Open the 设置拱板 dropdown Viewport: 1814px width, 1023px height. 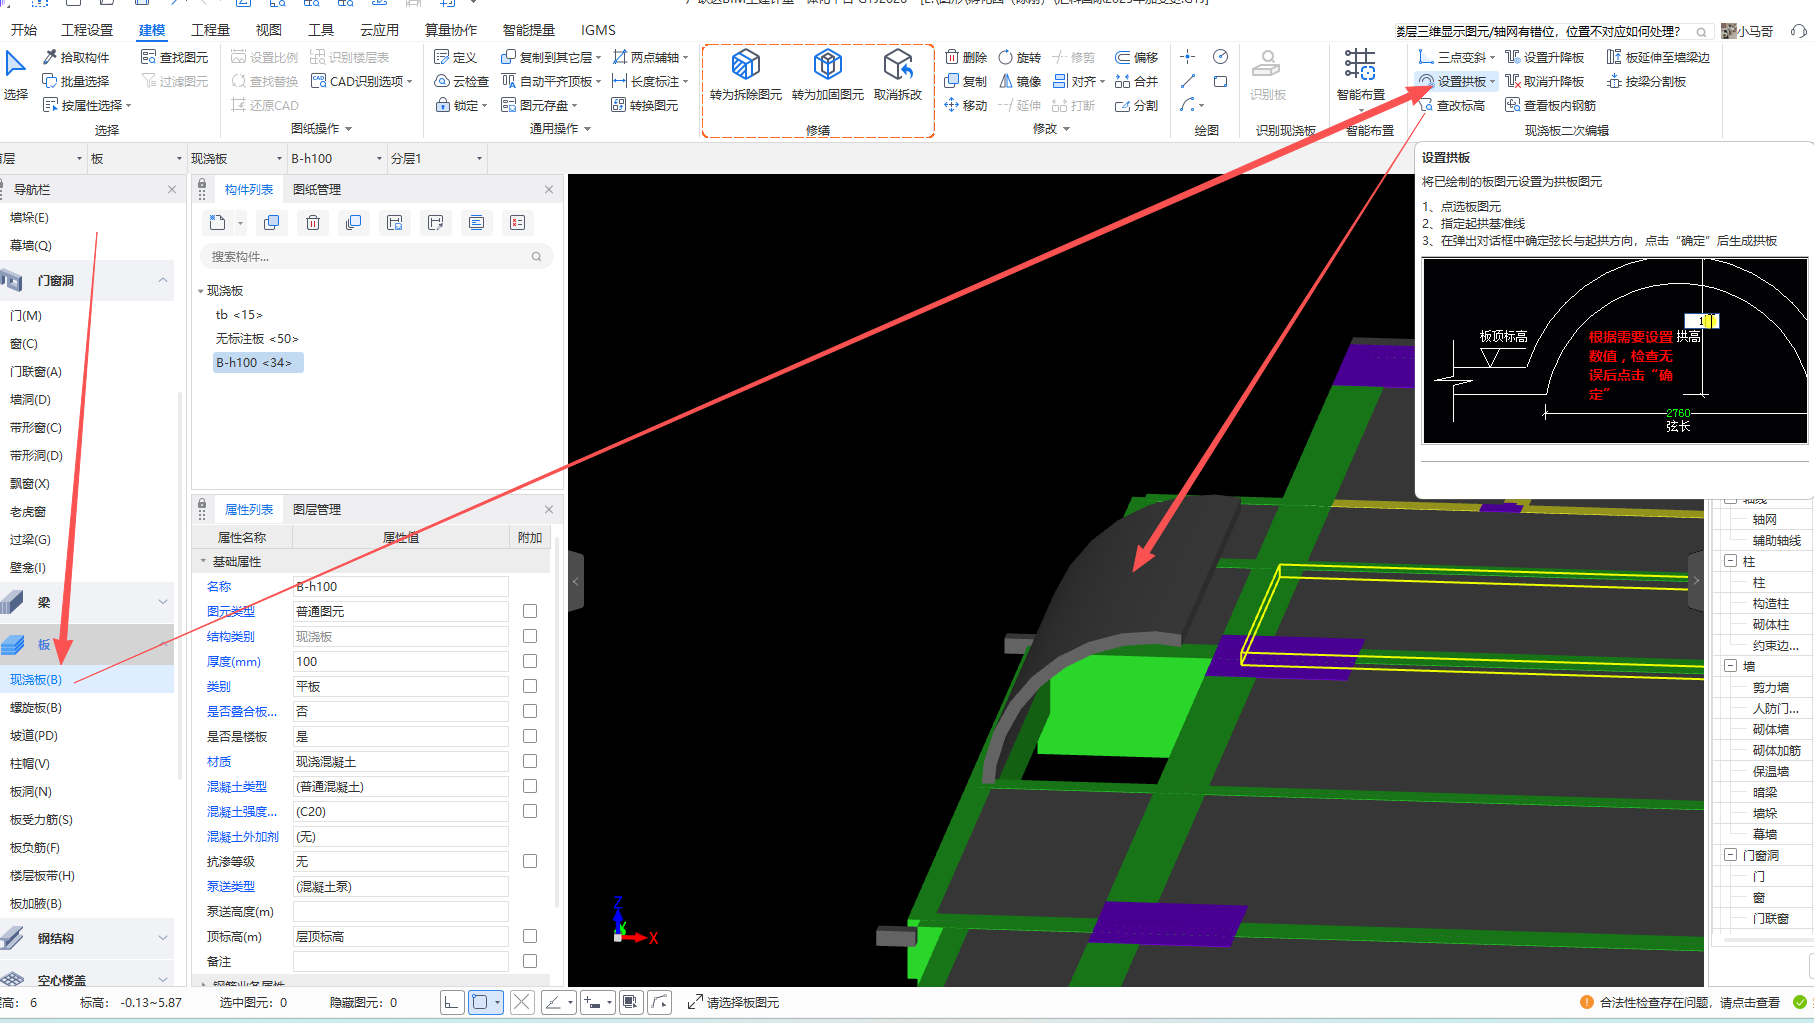coord(1493,82)
